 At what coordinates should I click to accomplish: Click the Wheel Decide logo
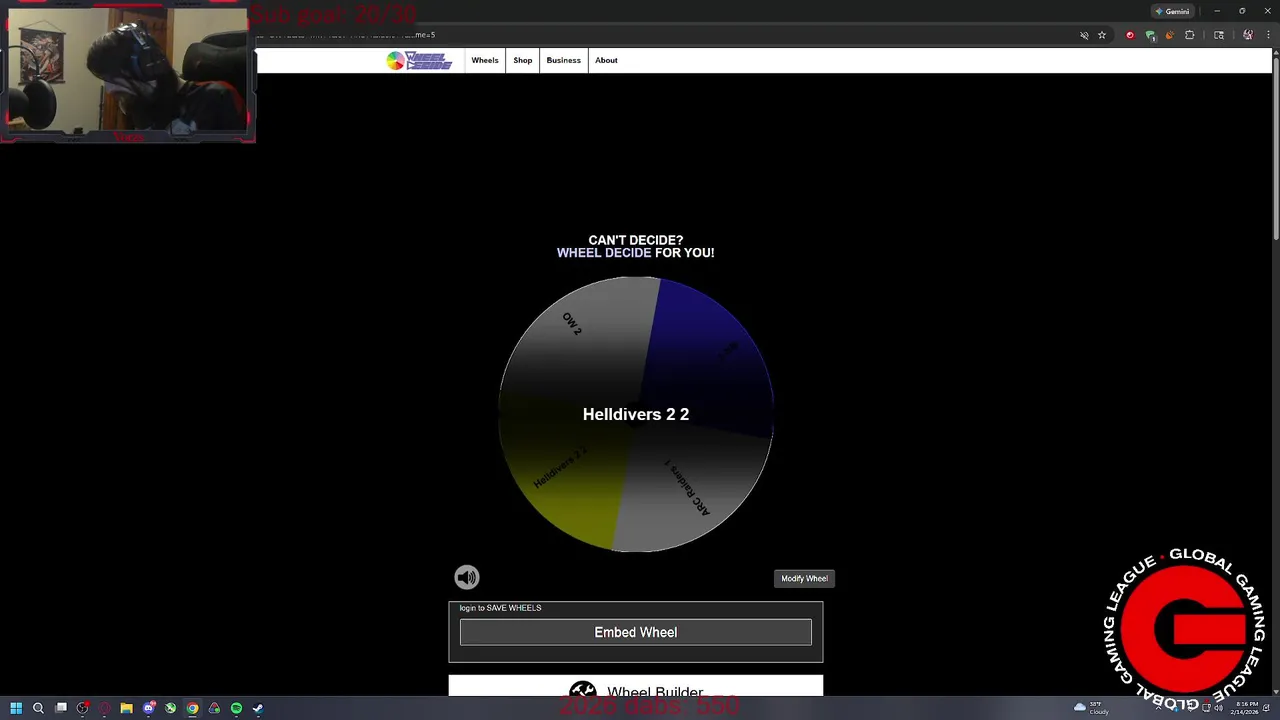click(x=419, y=60)
